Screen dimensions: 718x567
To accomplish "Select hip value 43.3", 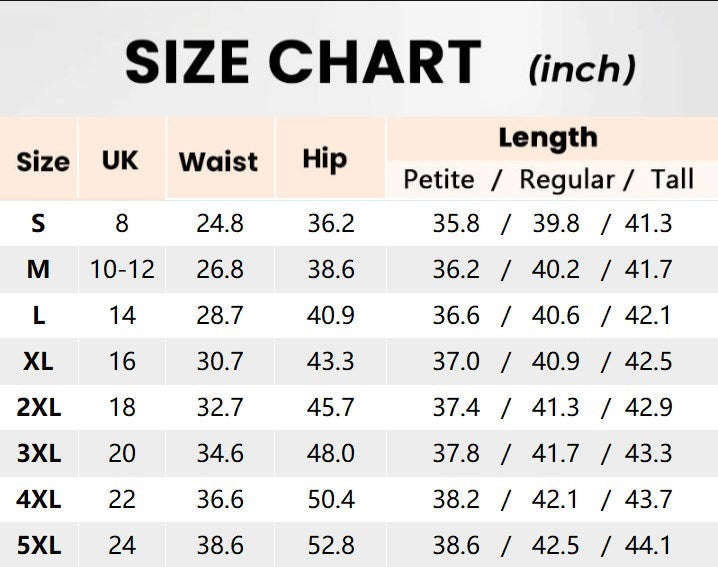I will pos(330,361).
